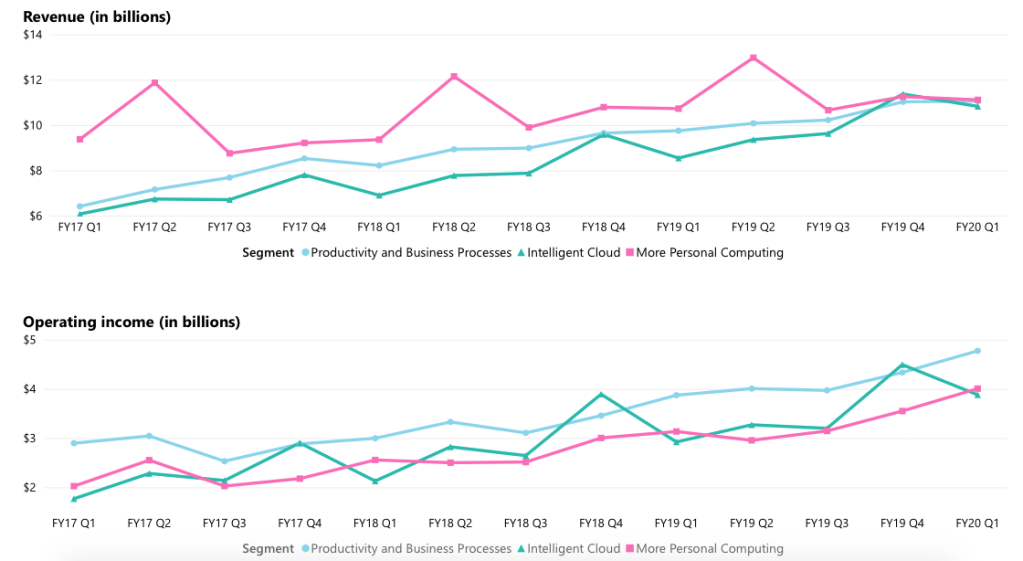Click Intelligent Cloud triangle marker in revenue legend
The width and height of the screenshot is (1023, 561).
pos(520,253)
